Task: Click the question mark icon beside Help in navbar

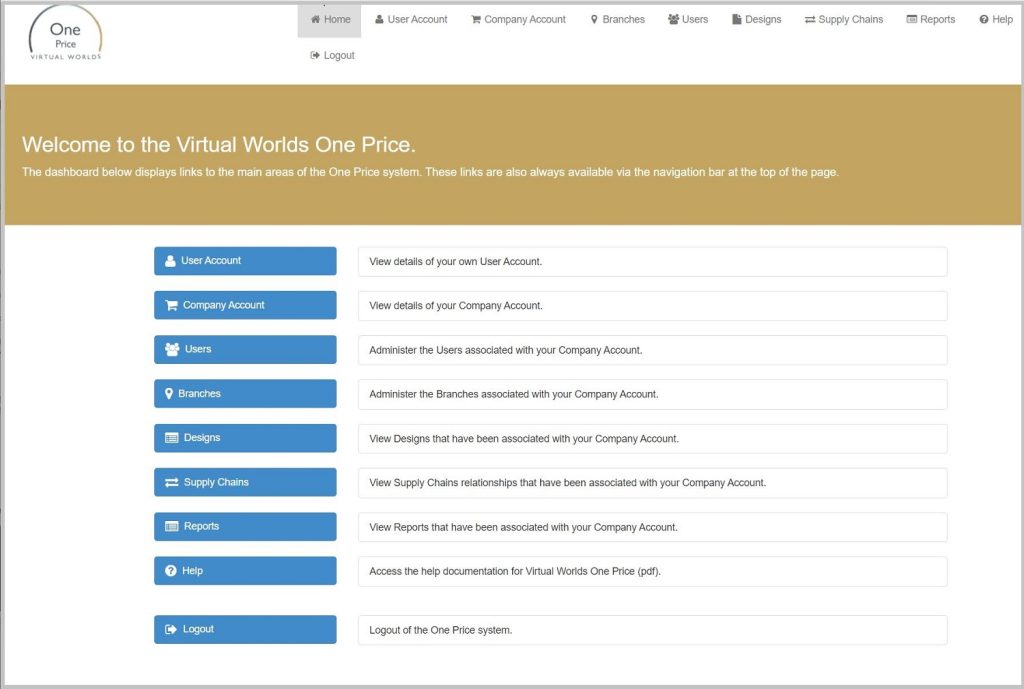Action: tap(984, 20)
